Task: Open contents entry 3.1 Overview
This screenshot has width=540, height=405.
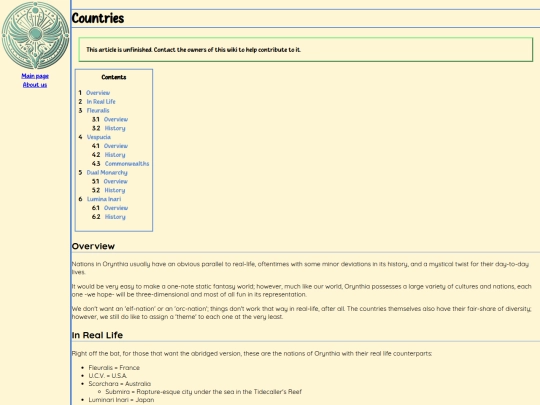Action: coord(116,120)
